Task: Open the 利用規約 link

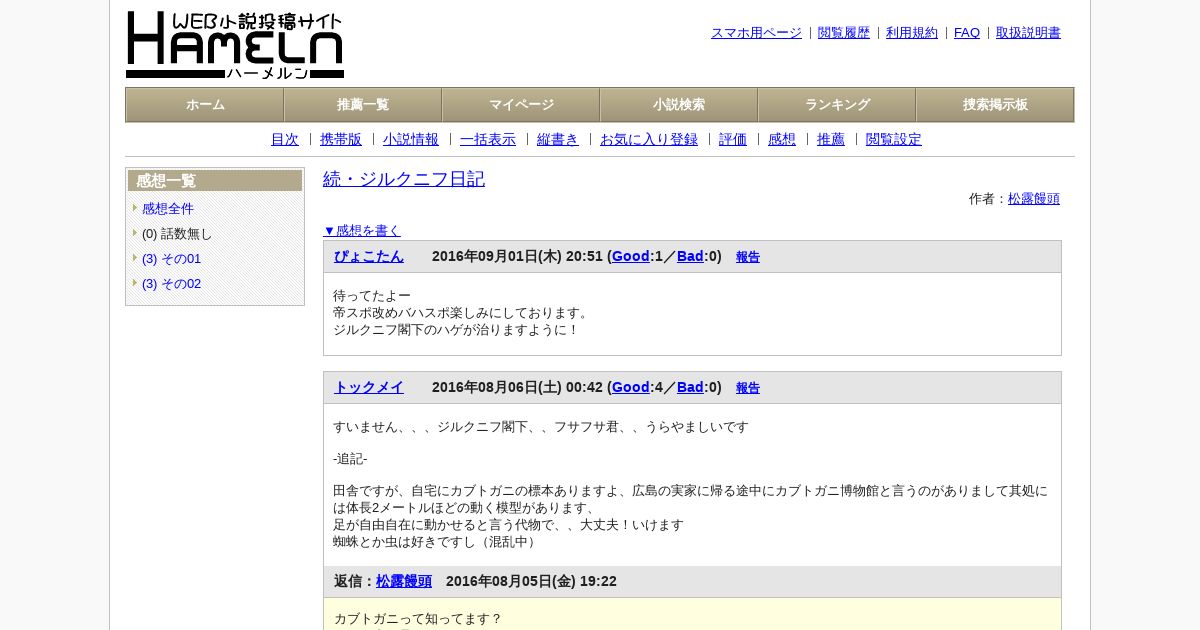Action: click(x=912, y=33)
